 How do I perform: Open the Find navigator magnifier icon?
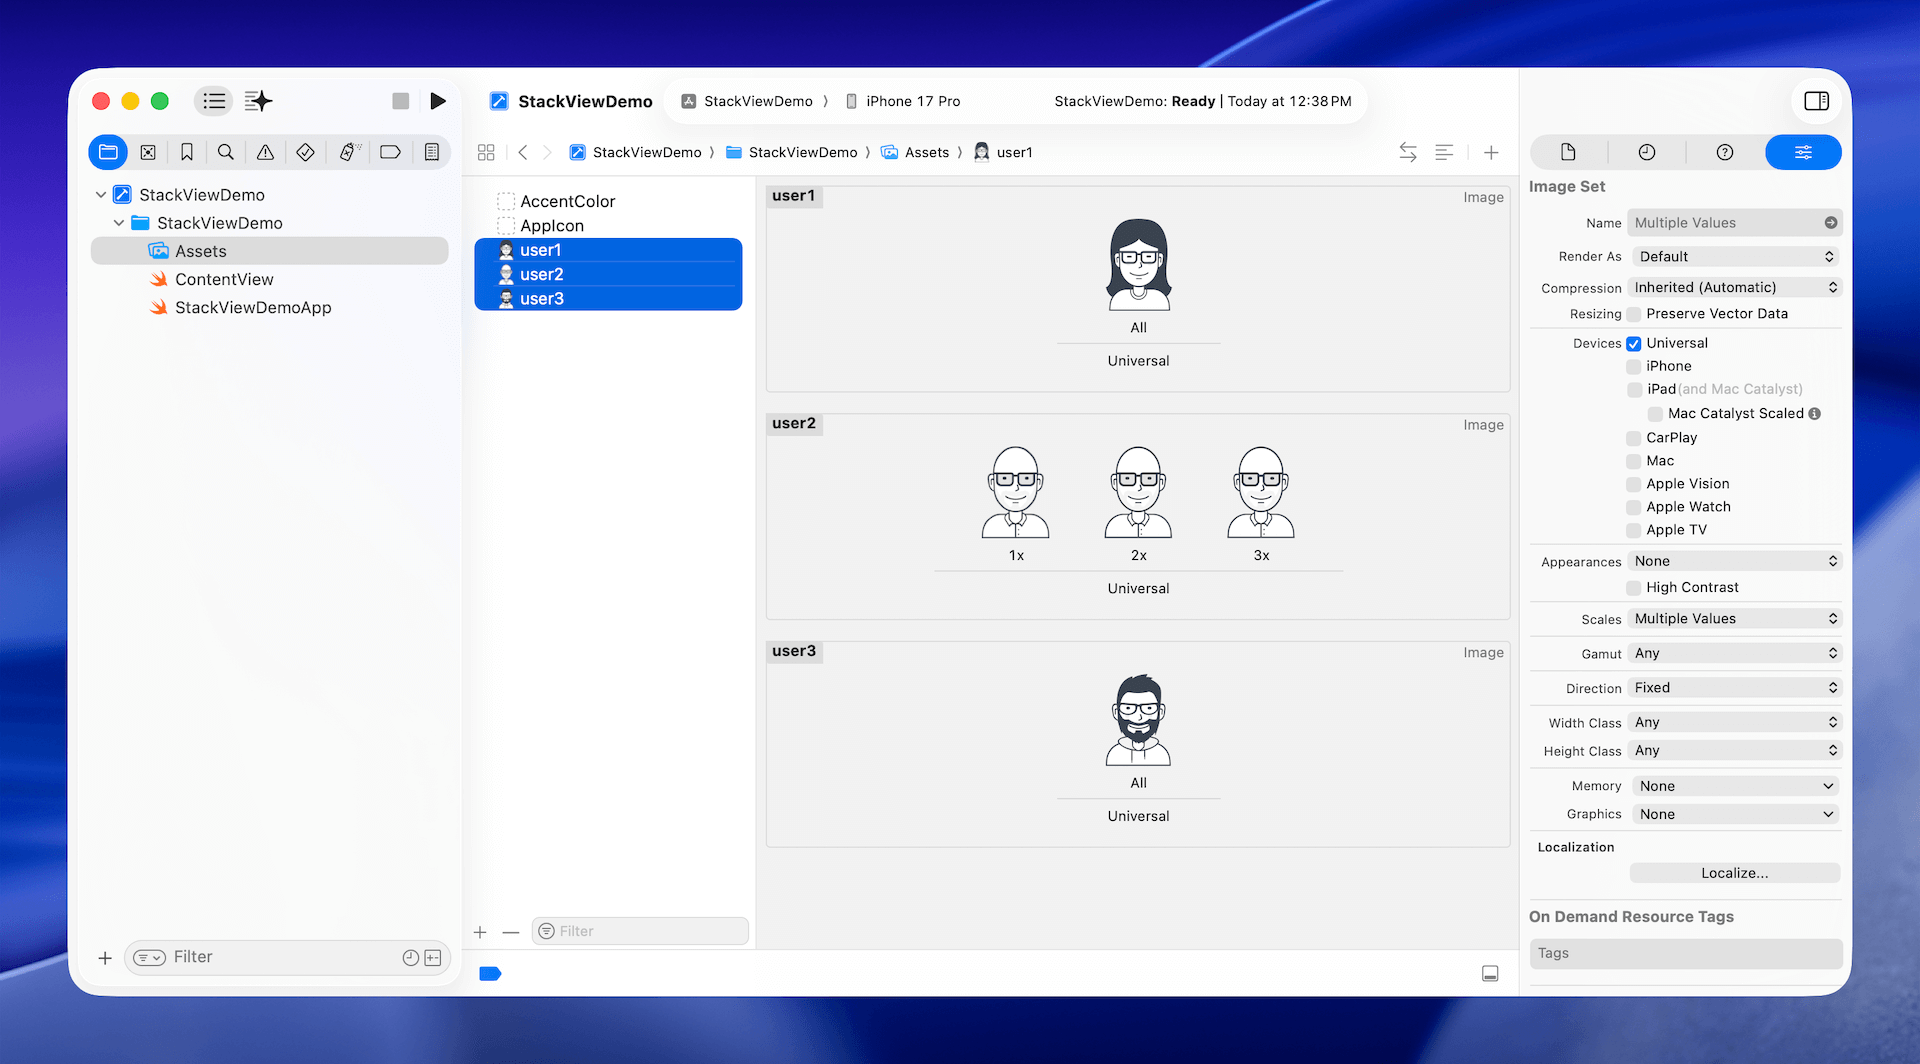click(226, 152)
